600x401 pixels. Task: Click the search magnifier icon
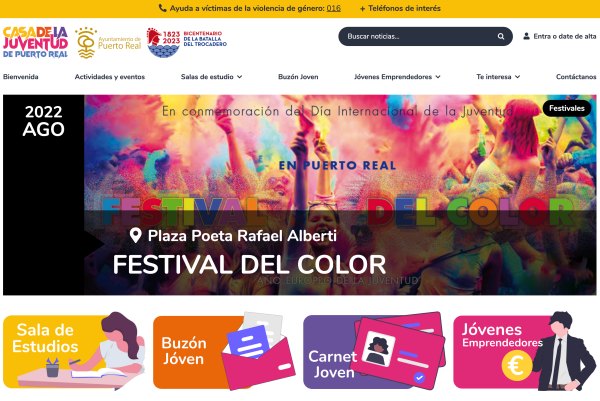click(501, 36)
